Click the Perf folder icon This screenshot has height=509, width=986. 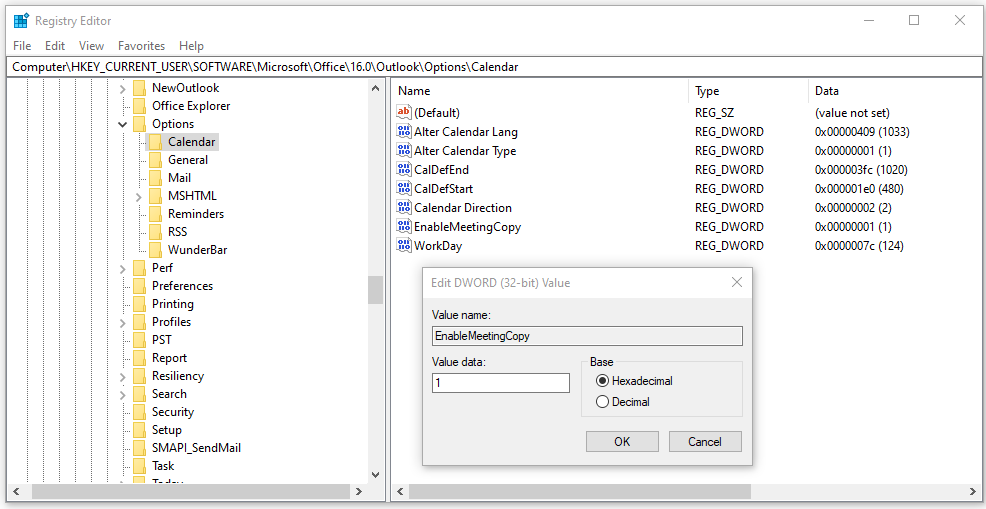(x=140, y=268)
